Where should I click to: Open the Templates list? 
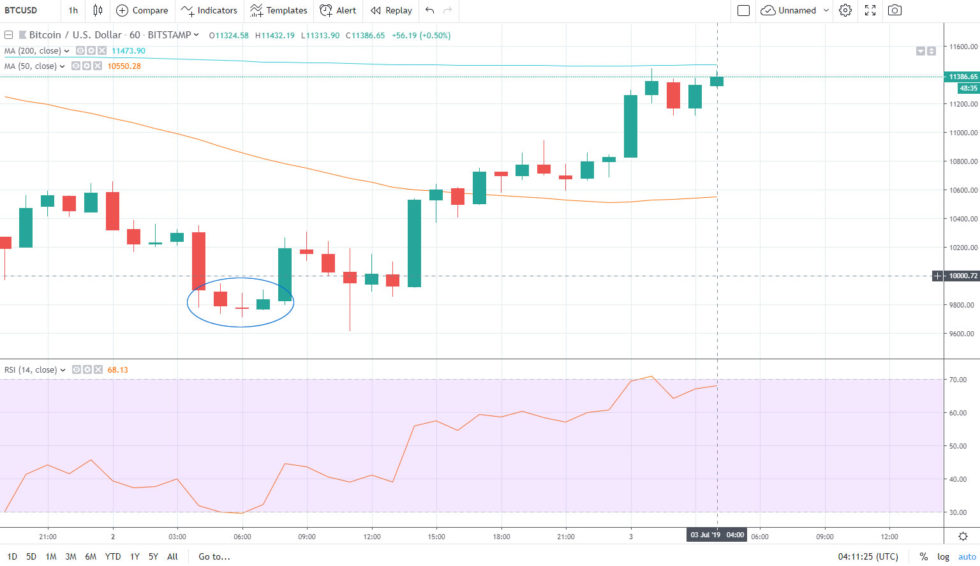(x=279, y=10)
